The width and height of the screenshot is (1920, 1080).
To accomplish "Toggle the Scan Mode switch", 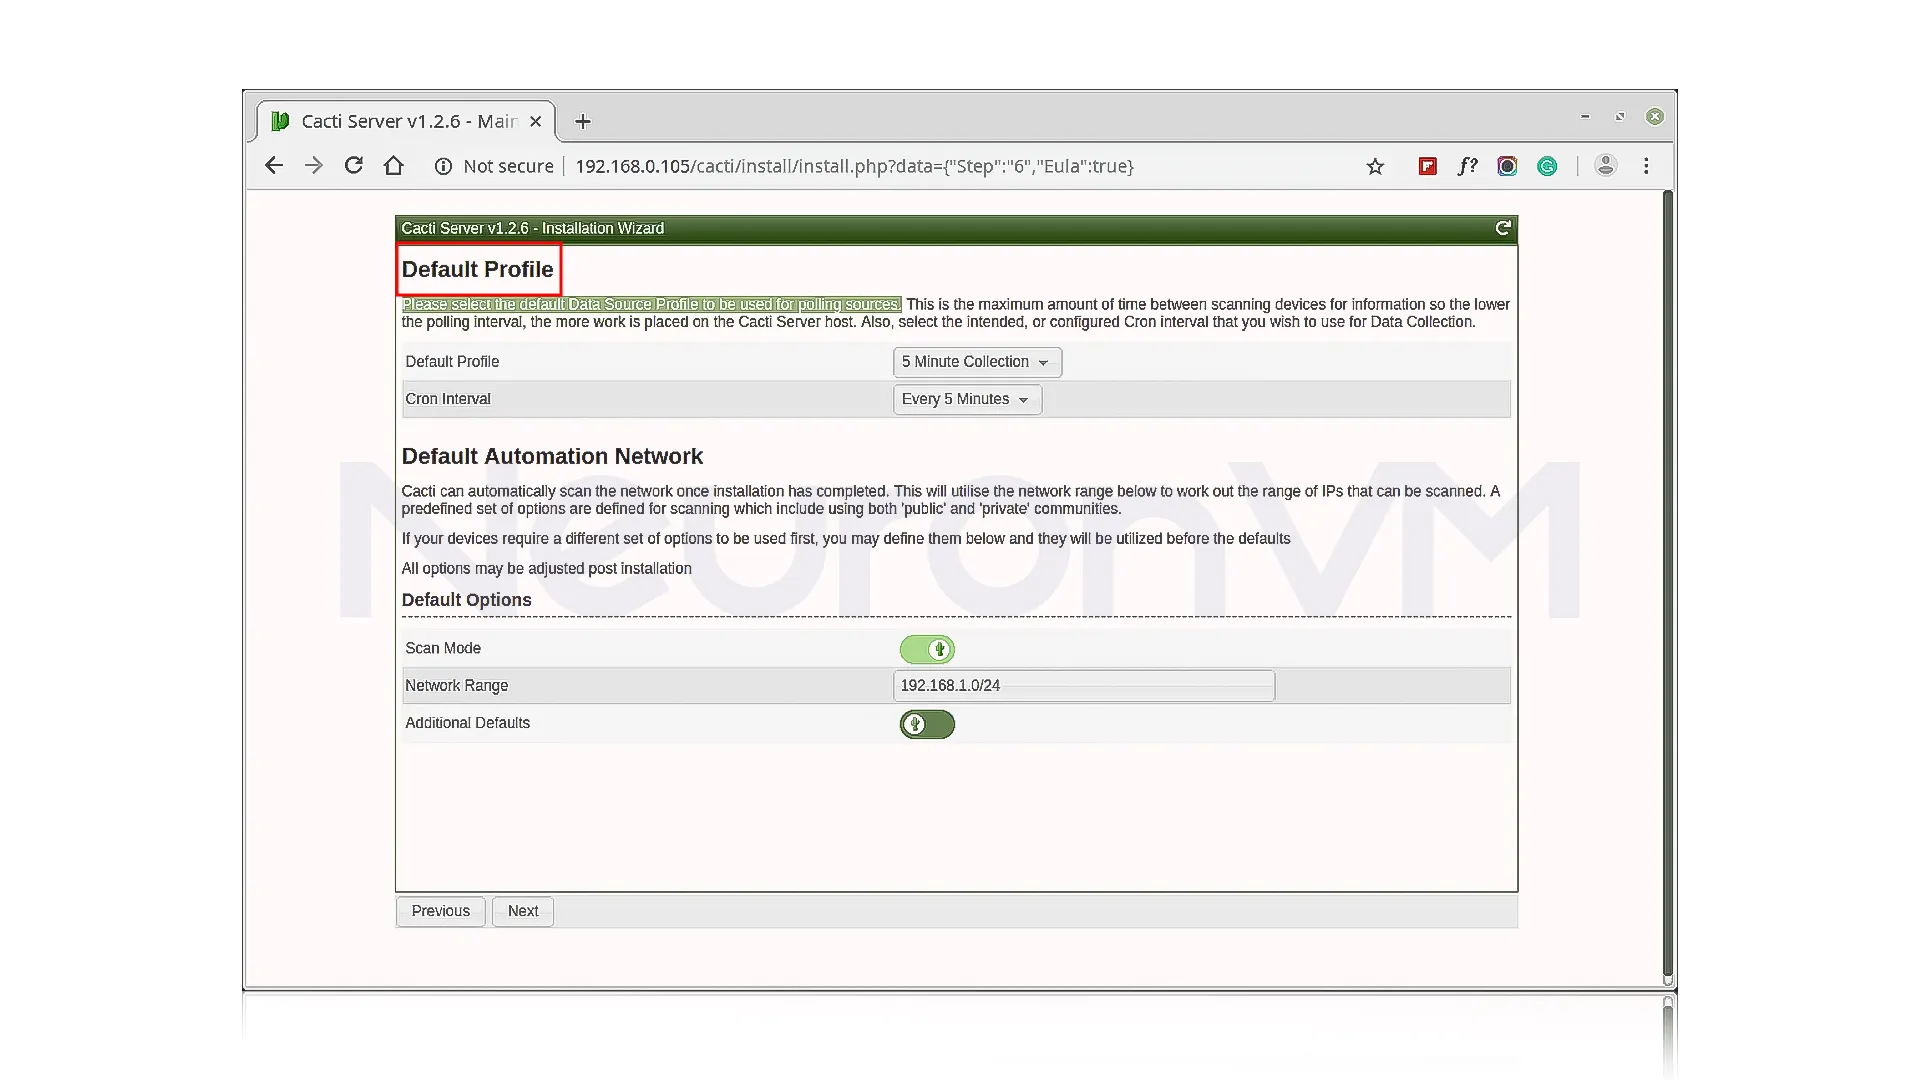I will 927,650.
